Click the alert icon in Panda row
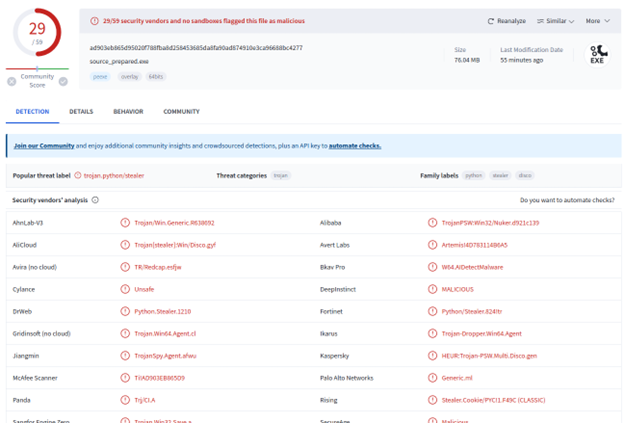 pos(125,400)
